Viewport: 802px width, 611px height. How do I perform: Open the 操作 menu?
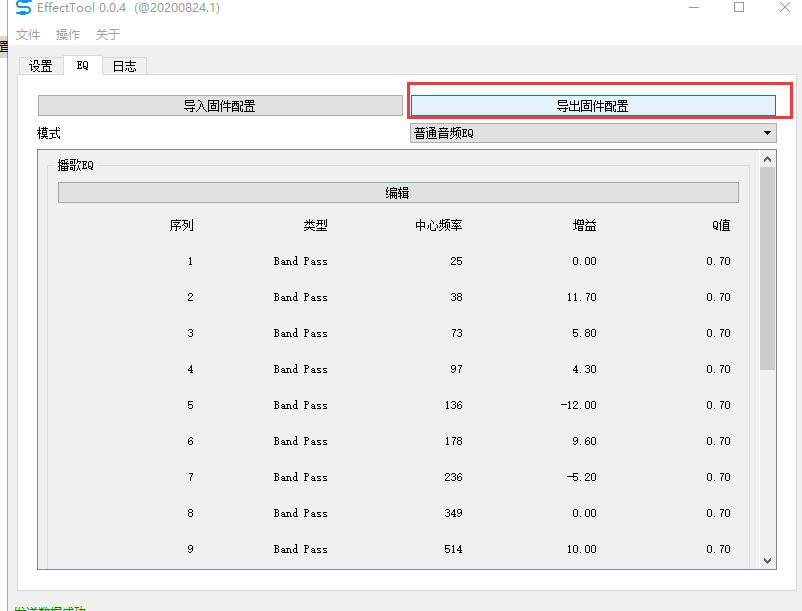pyautogui.click(x=68, y=34)
